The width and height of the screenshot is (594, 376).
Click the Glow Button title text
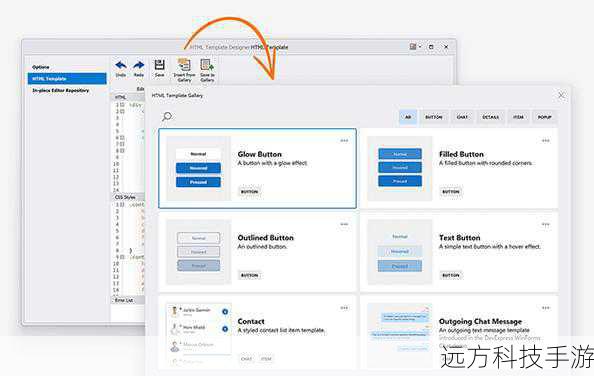[x=260, y=154]
